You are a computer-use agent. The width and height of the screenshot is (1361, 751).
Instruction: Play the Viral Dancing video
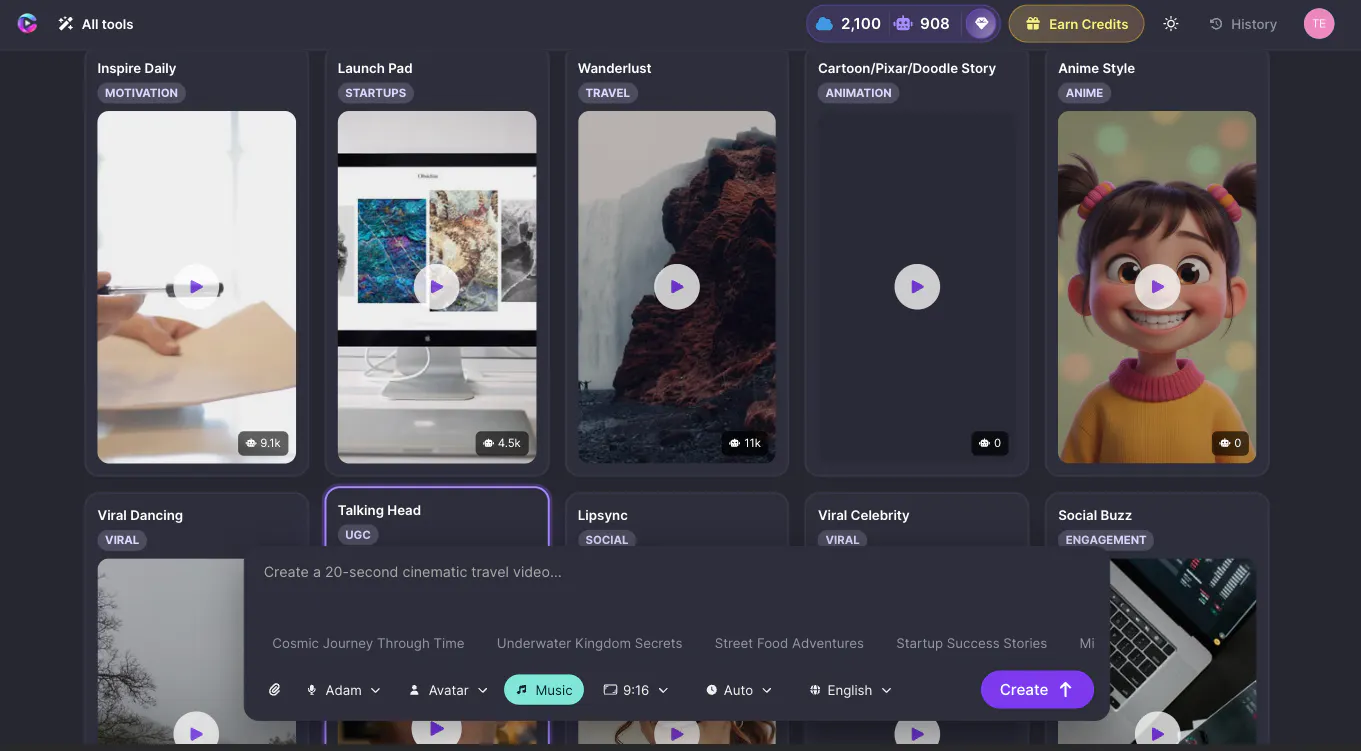196,733
